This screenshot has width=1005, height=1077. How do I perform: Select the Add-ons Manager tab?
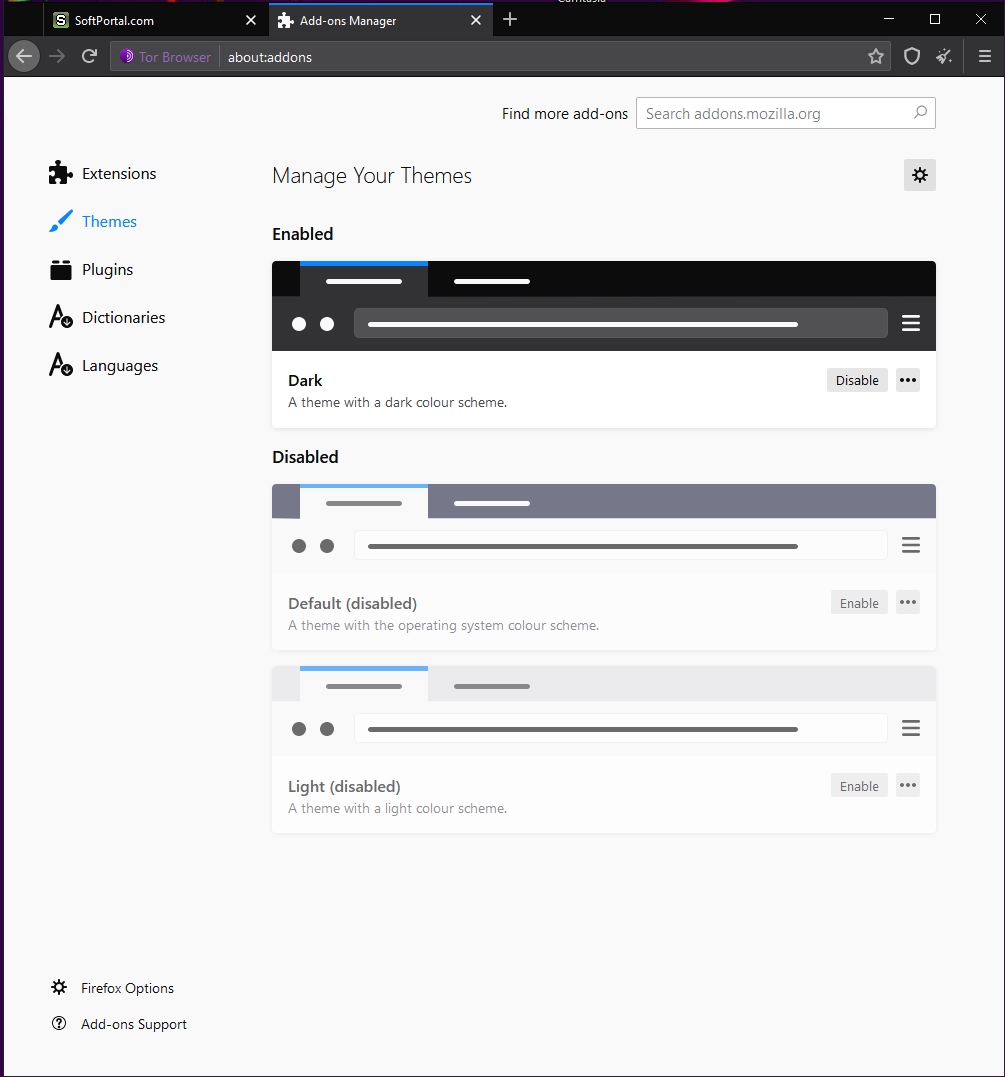381,20
